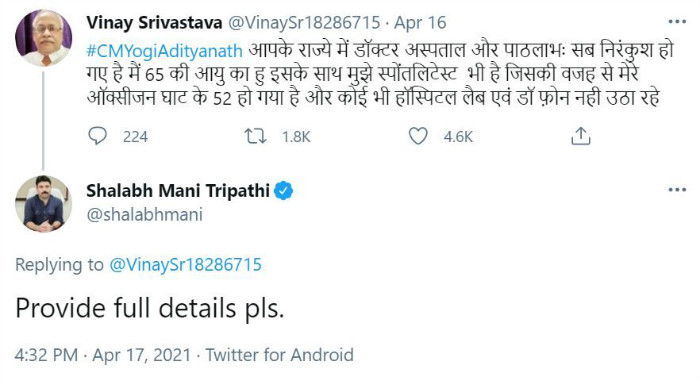This screenshot has height=383, width=700.
Task: Click the blue verified badge
Action: tap(283, 191)
